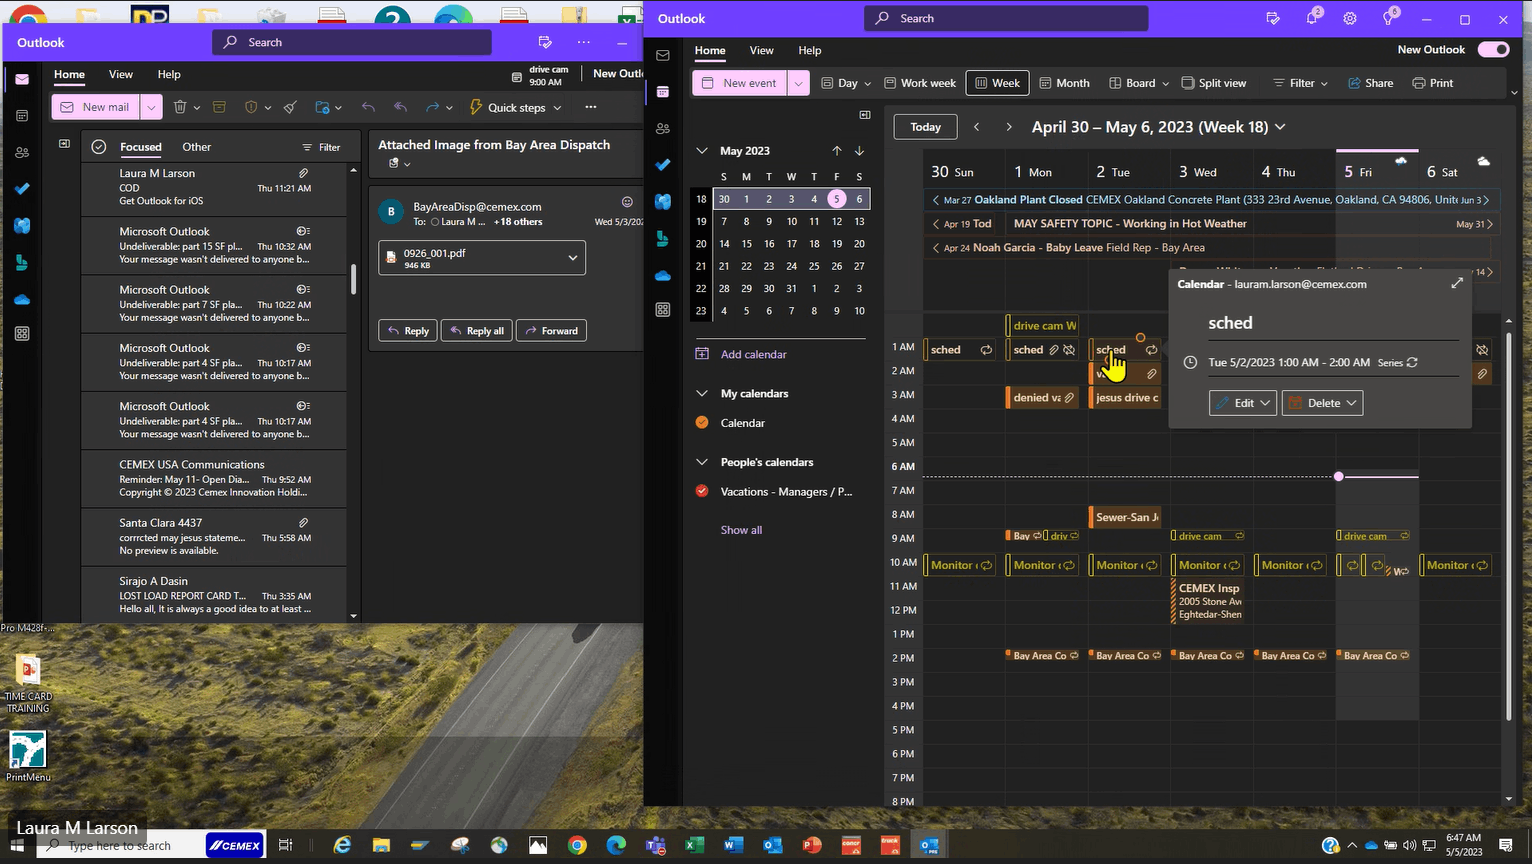Select the CEMEX Insp event on Wednesday
The width and height of the screenshot is (1532, 864).
coord(1208,601)
